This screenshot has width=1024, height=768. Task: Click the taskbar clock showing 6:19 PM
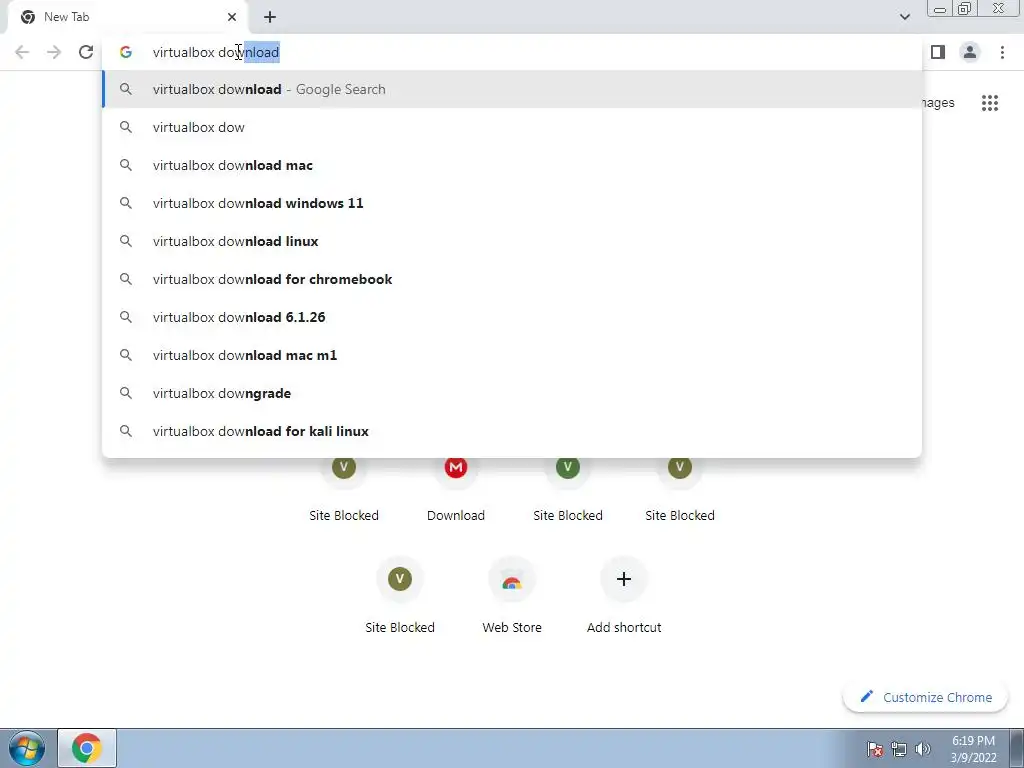(973, 749)
